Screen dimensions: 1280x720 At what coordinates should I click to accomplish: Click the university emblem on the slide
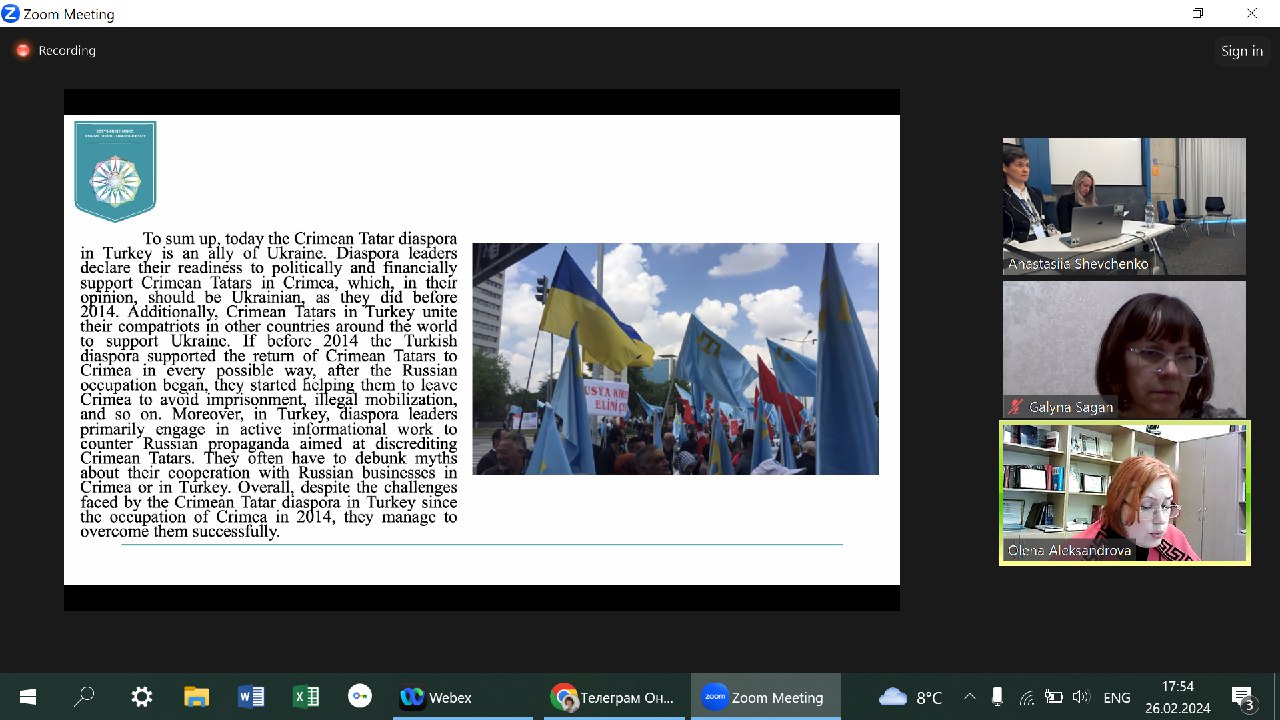click(x=115, y=171)
